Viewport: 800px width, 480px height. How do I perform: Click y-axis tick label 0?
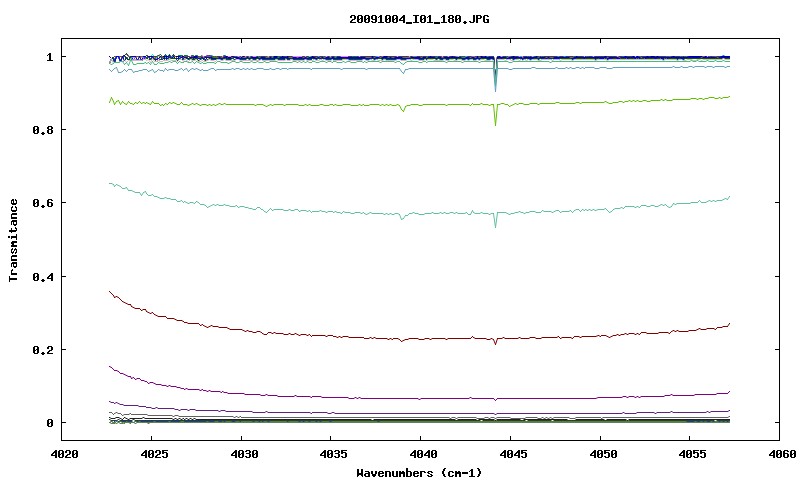[49, 423]
